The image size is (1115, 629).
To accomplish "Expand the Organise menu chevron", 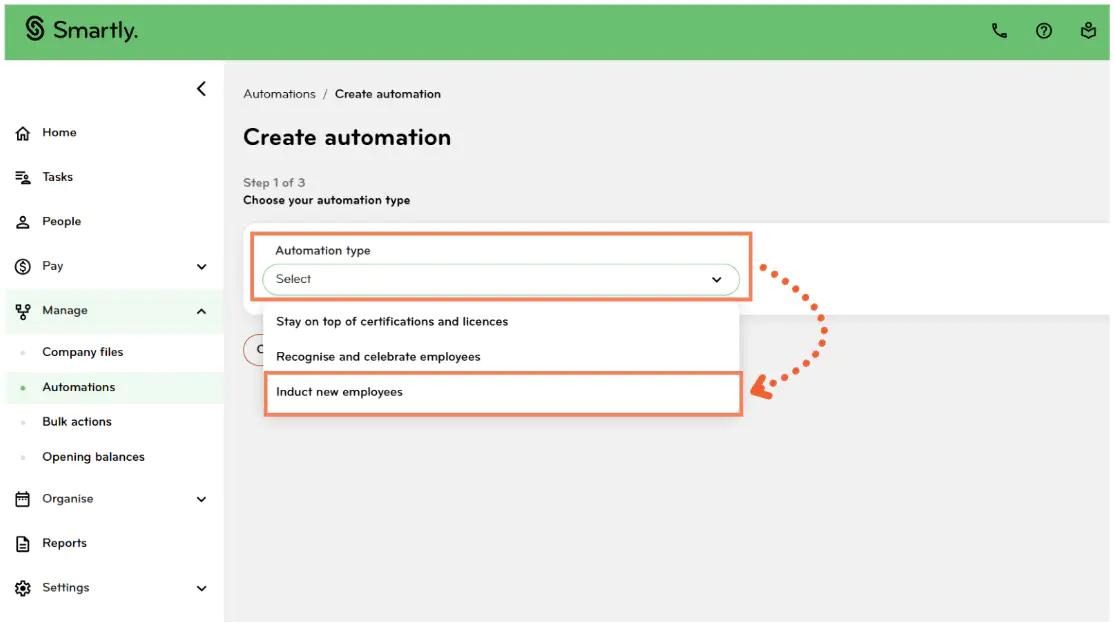I will pyautogui.click(x=201, y=499).
